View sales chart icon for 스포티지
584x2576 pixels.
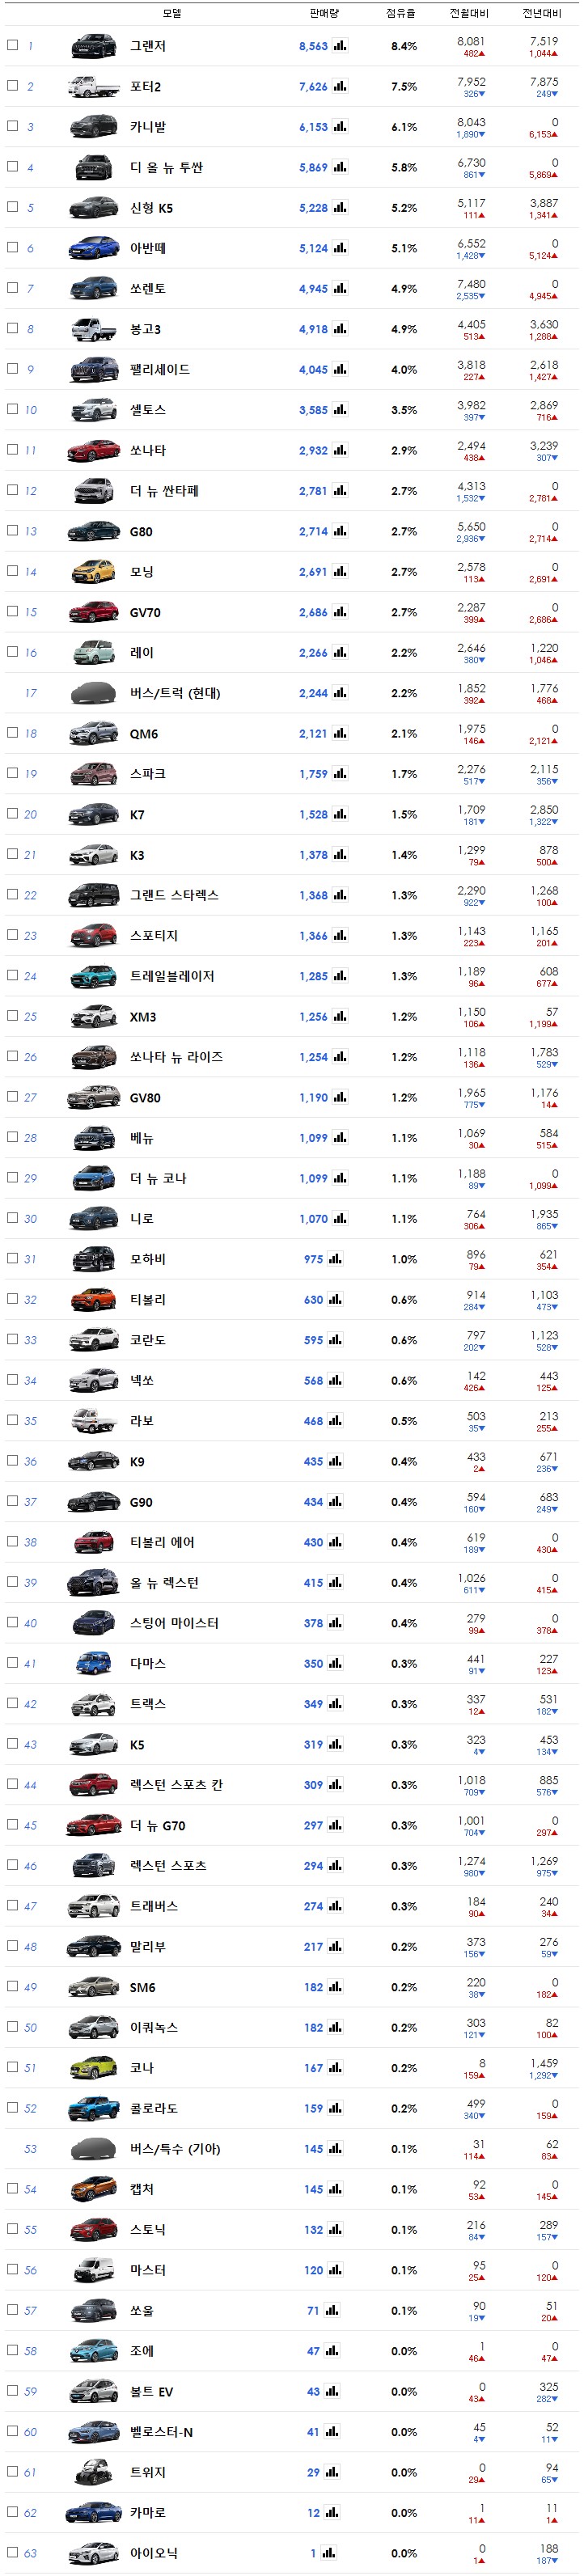coord(340,935)
